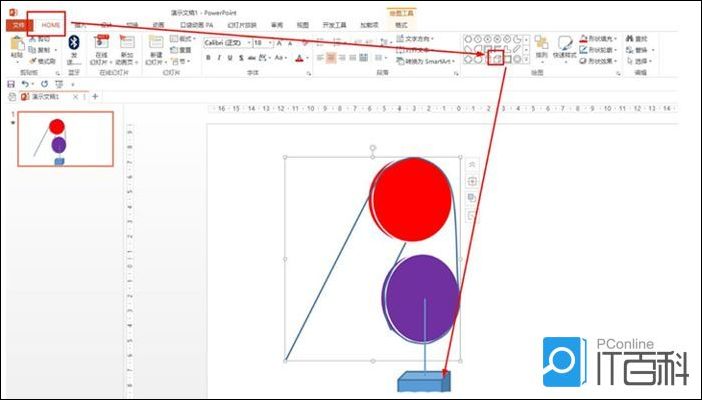Open the File tab

(x=19, y=26)
